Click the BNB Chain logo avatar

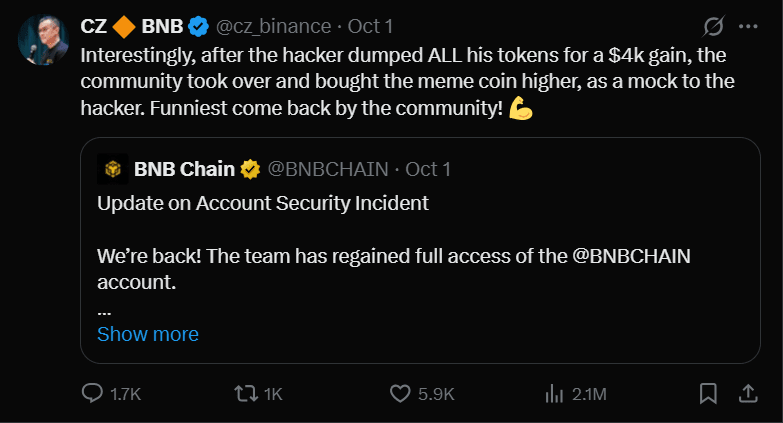pyautogui.click(x=111, y=169)
